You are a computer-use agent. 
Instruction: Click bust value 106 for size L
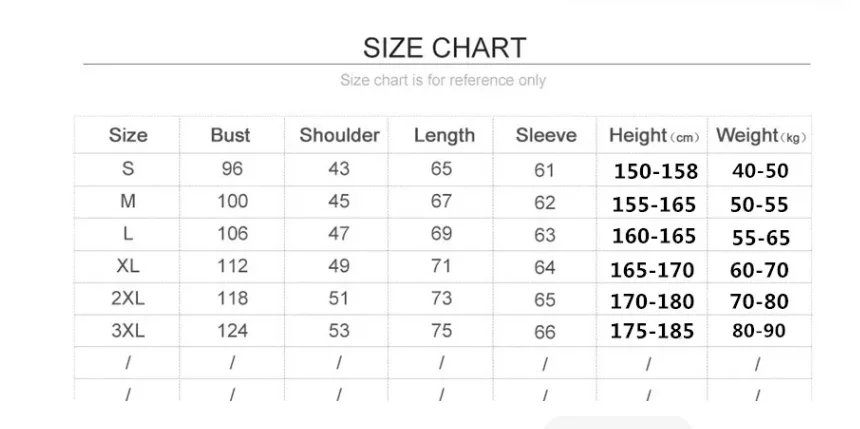point(232,234)
